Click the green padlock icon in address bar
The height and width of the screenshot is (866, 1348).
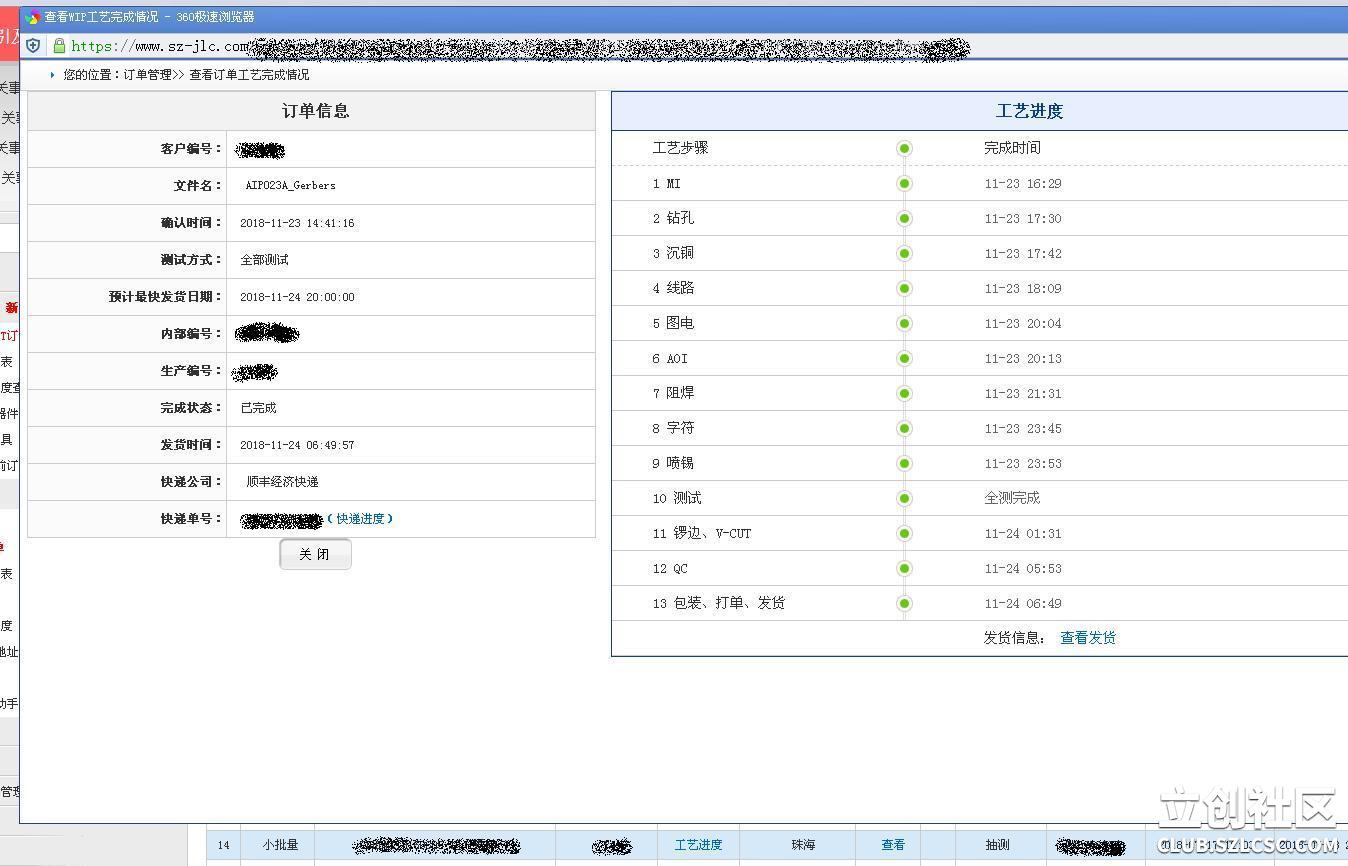(59, 46)
